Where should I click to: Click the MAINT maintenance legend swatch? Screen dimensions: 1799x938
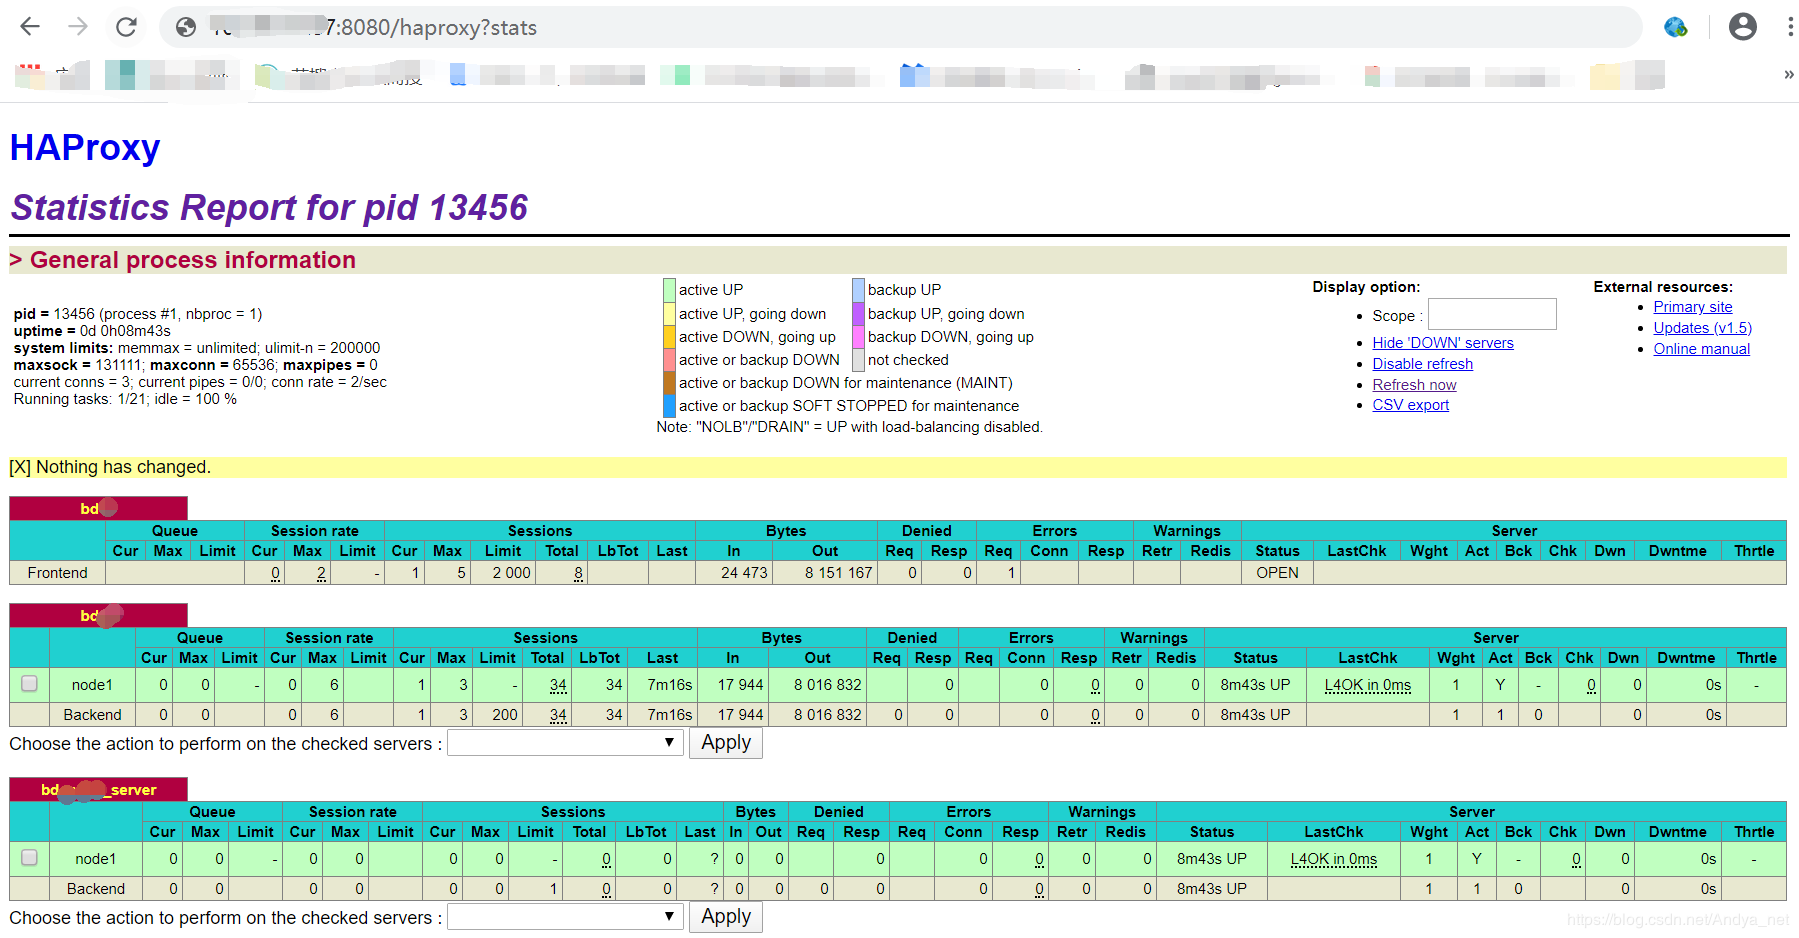(669, 383)
